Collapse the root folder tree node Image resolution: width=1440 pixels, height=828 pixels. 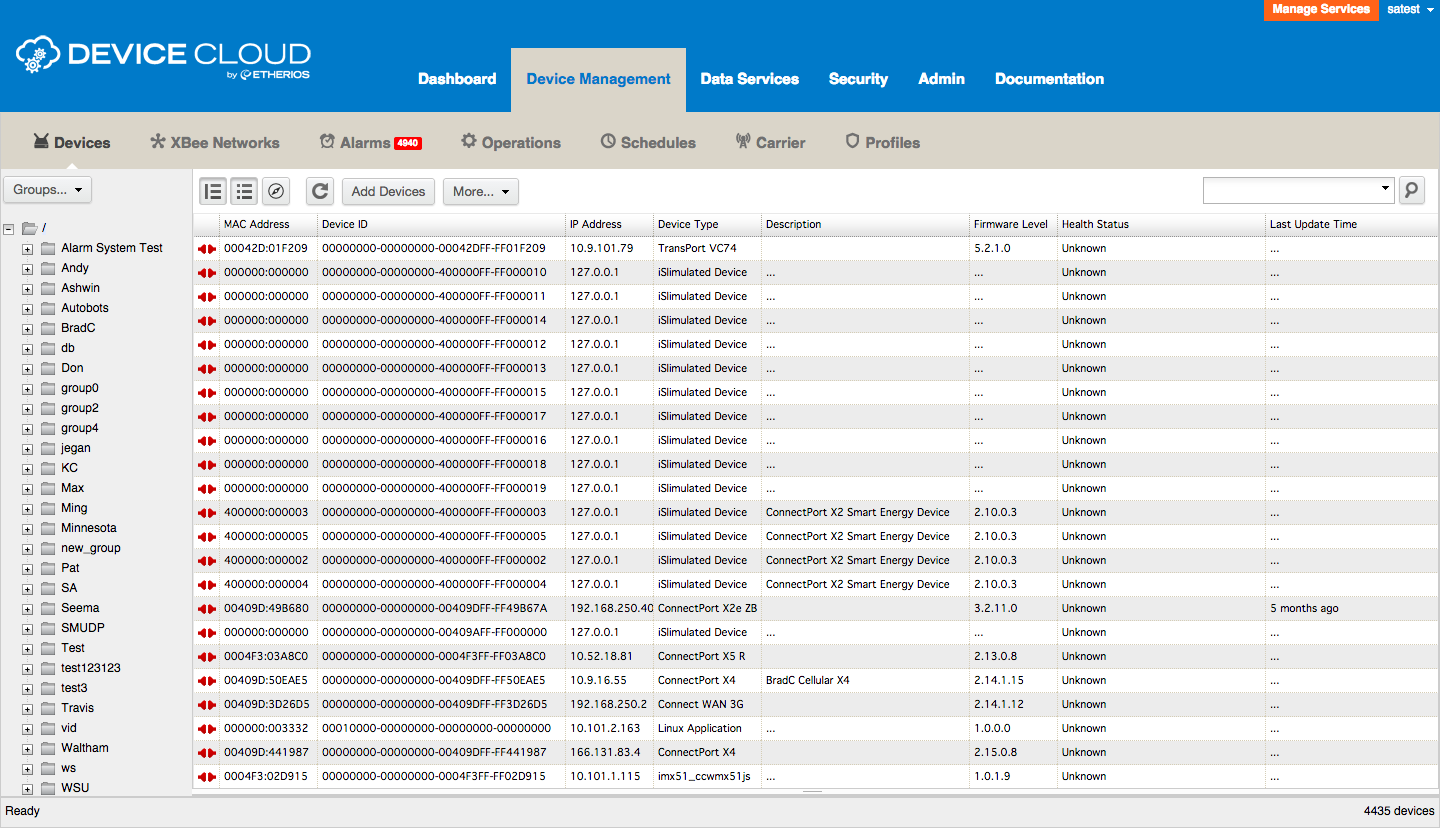8,228
